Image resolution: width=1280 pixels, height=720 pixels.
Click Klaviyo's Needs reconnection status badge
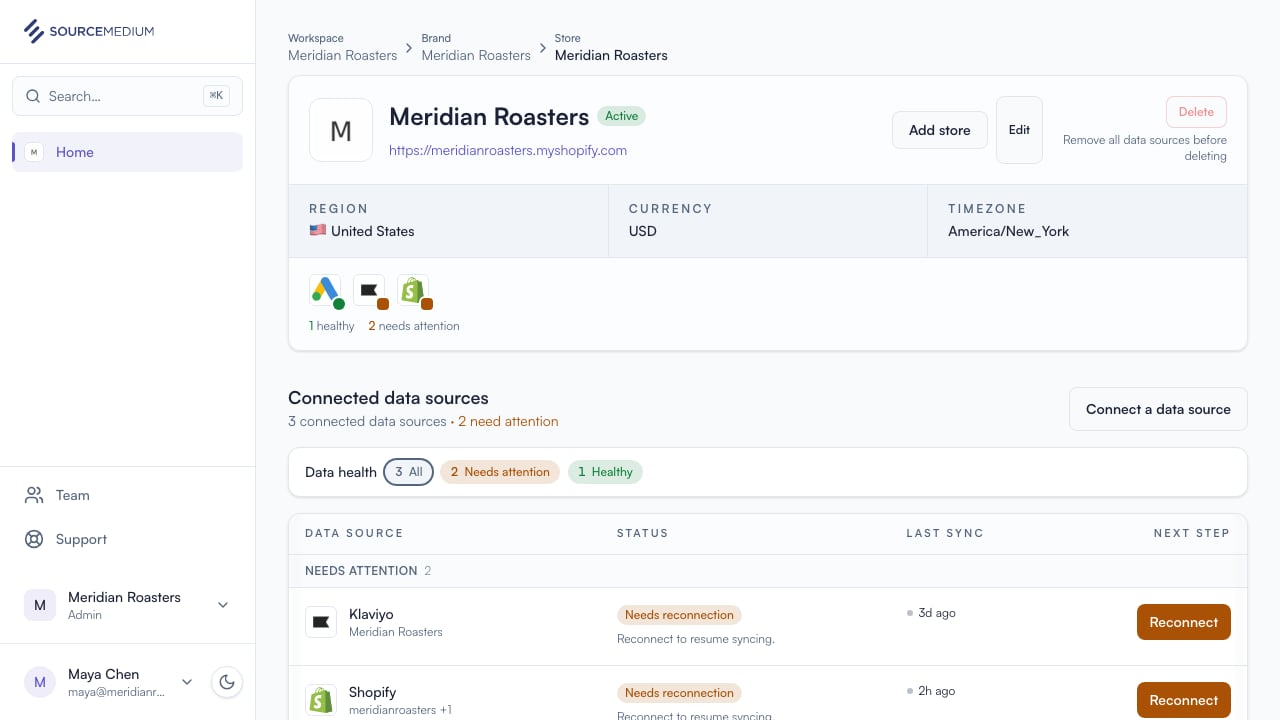click(x=679, y=615)
